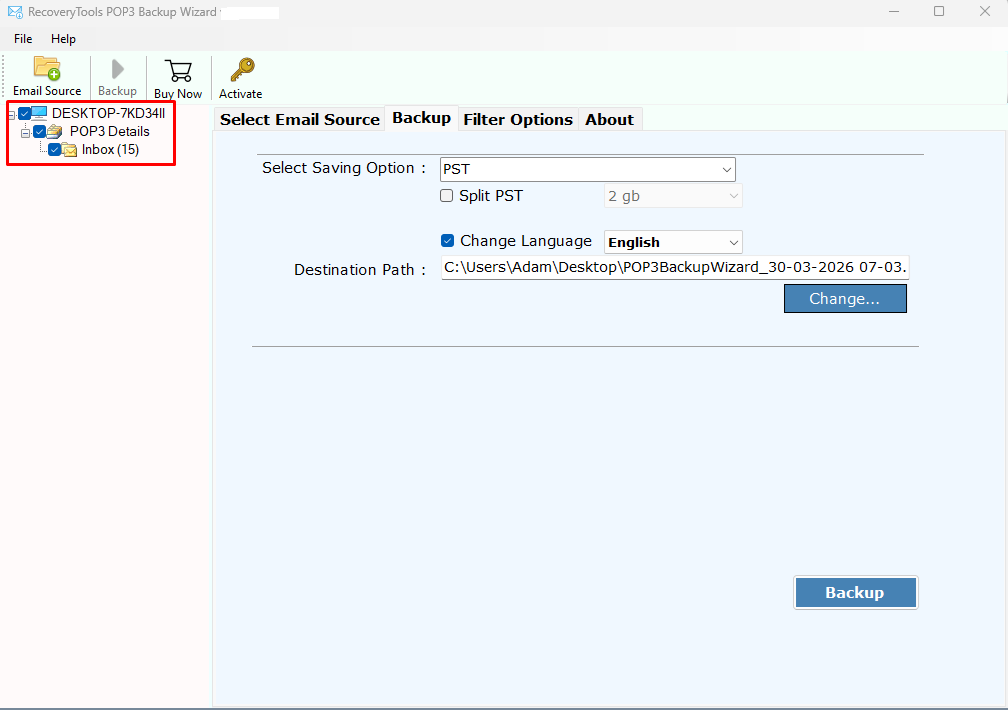Image resolution: width=1008 pixels, height=710 pixels.
Task: Click the Email Source toolbar icon
Action: point(47,68)
